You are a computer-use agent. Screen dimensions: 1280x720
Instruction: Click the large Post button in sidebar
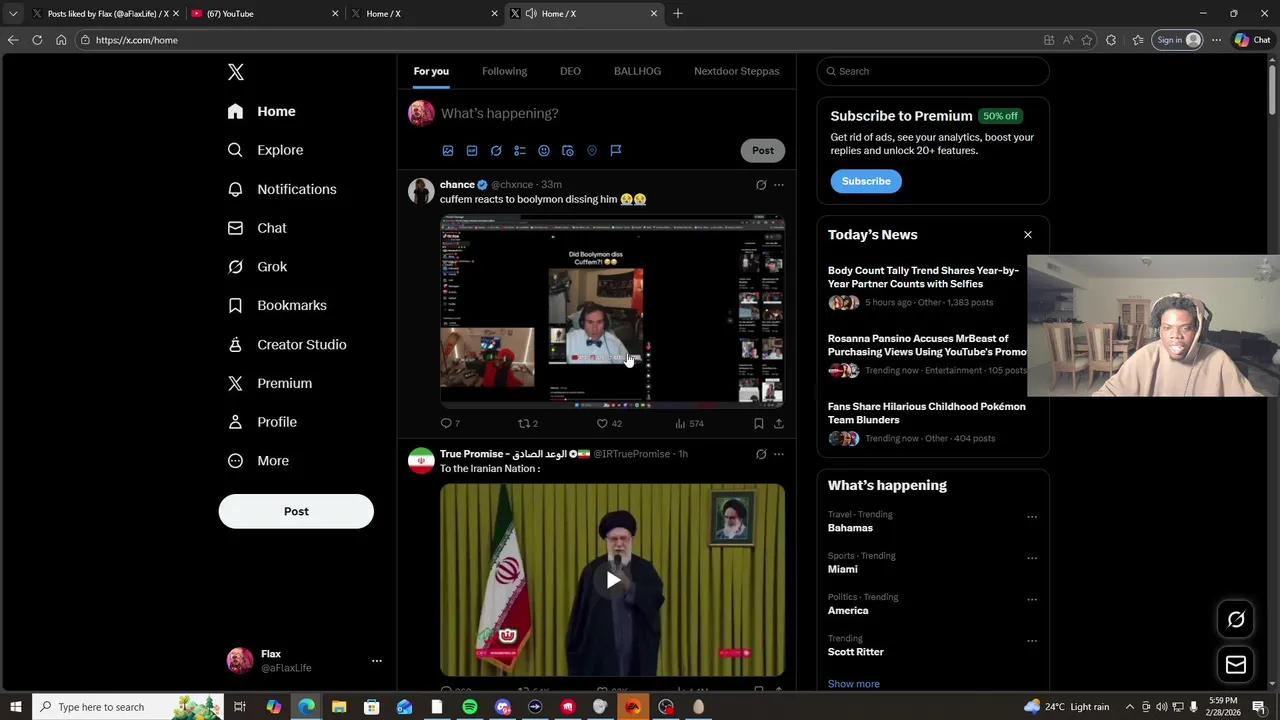pyautogui.click(x=296, y=511)
